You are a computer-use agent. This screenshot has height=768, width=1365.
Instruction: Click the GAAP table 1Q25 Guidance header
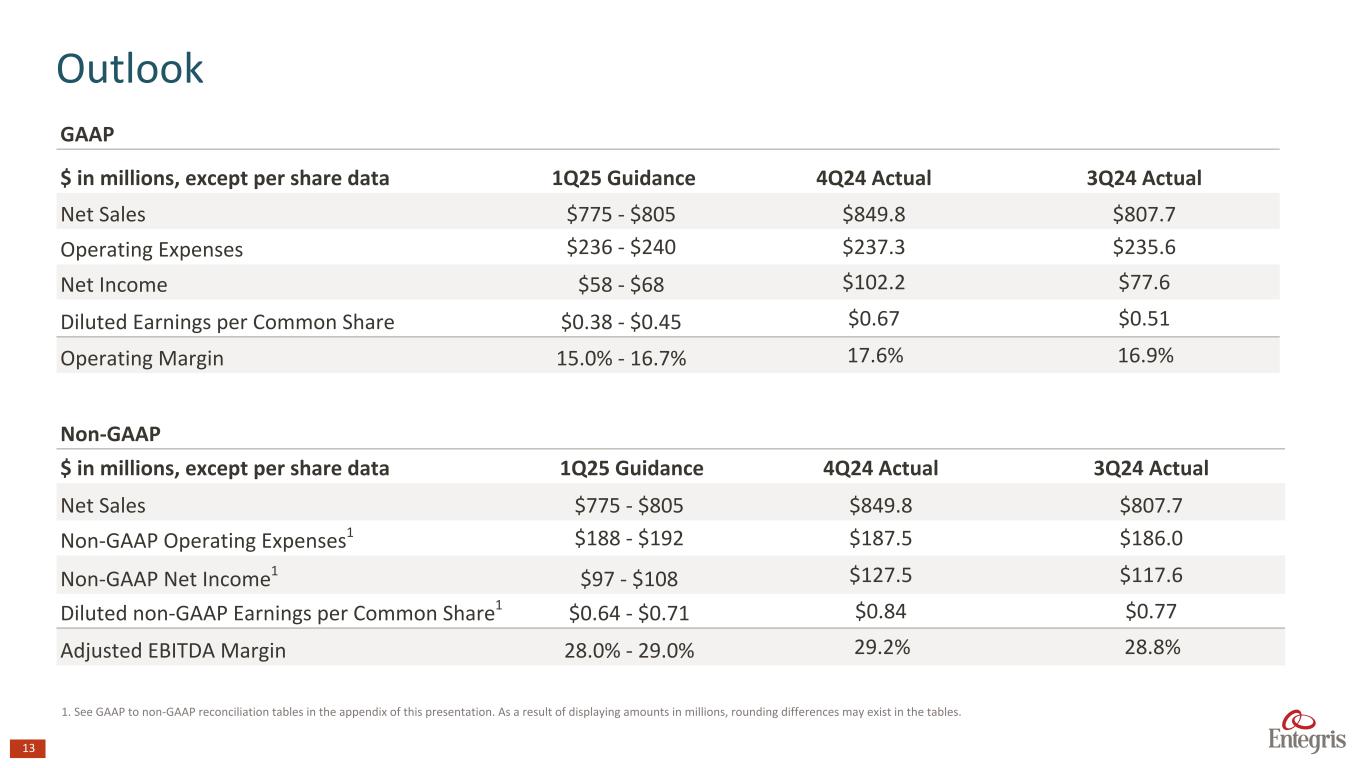(x=623, y=179)
